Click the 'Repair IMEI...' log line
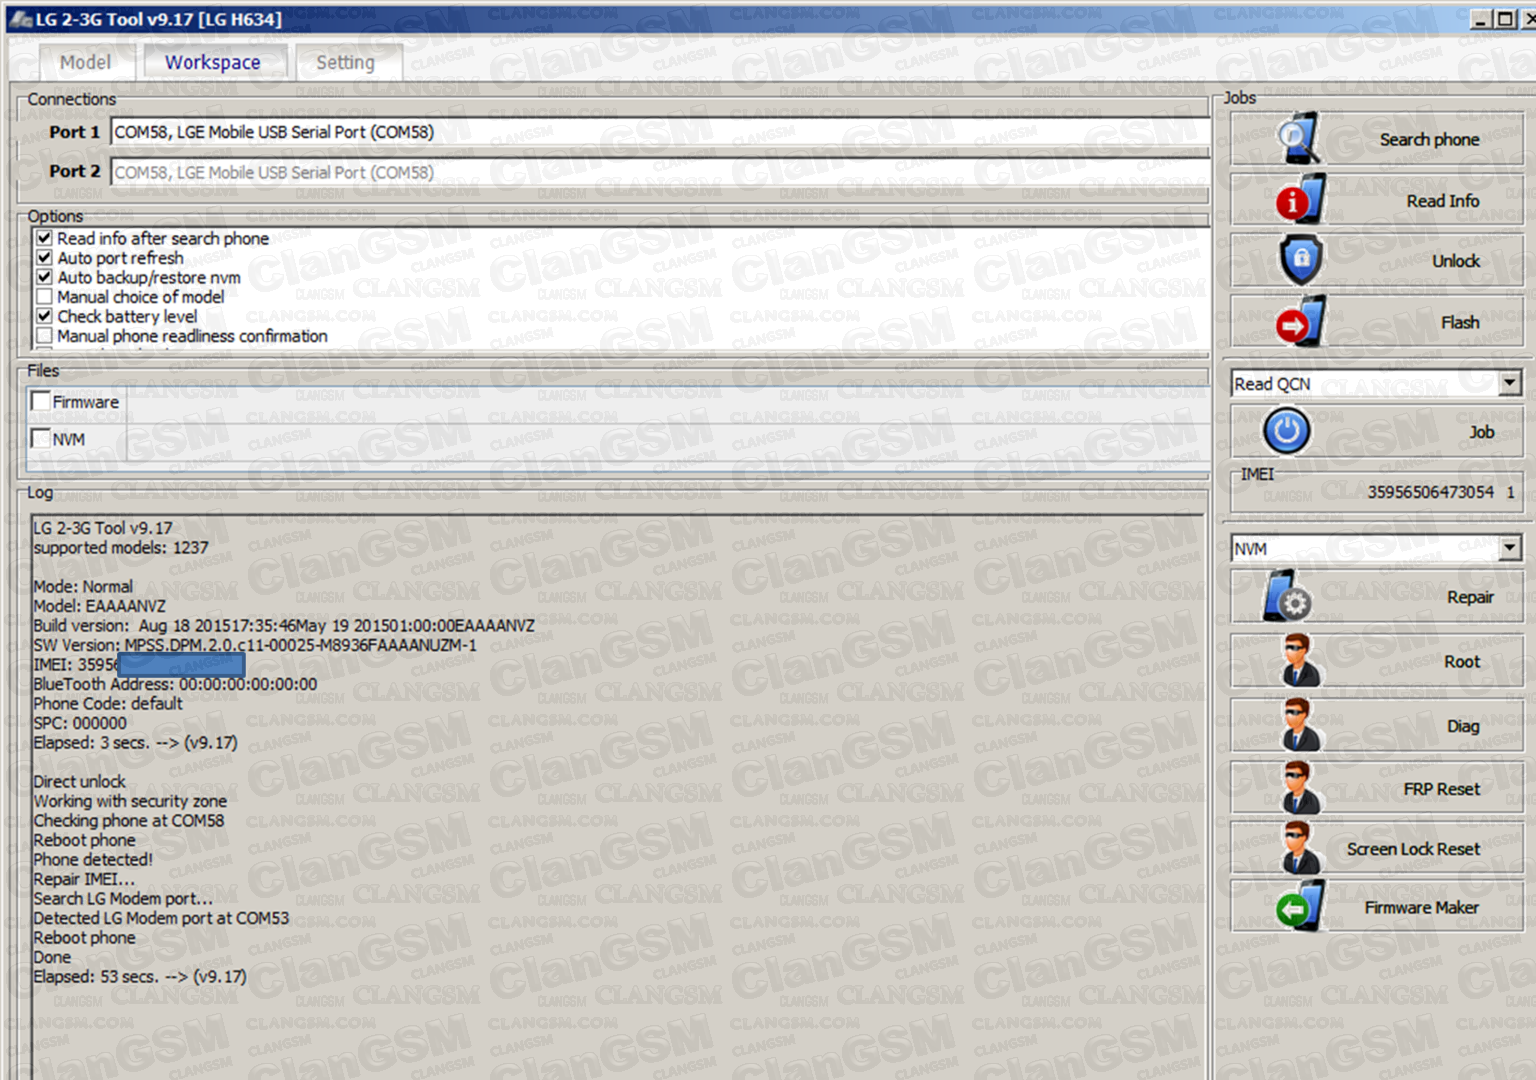 (x=84, y=879)
